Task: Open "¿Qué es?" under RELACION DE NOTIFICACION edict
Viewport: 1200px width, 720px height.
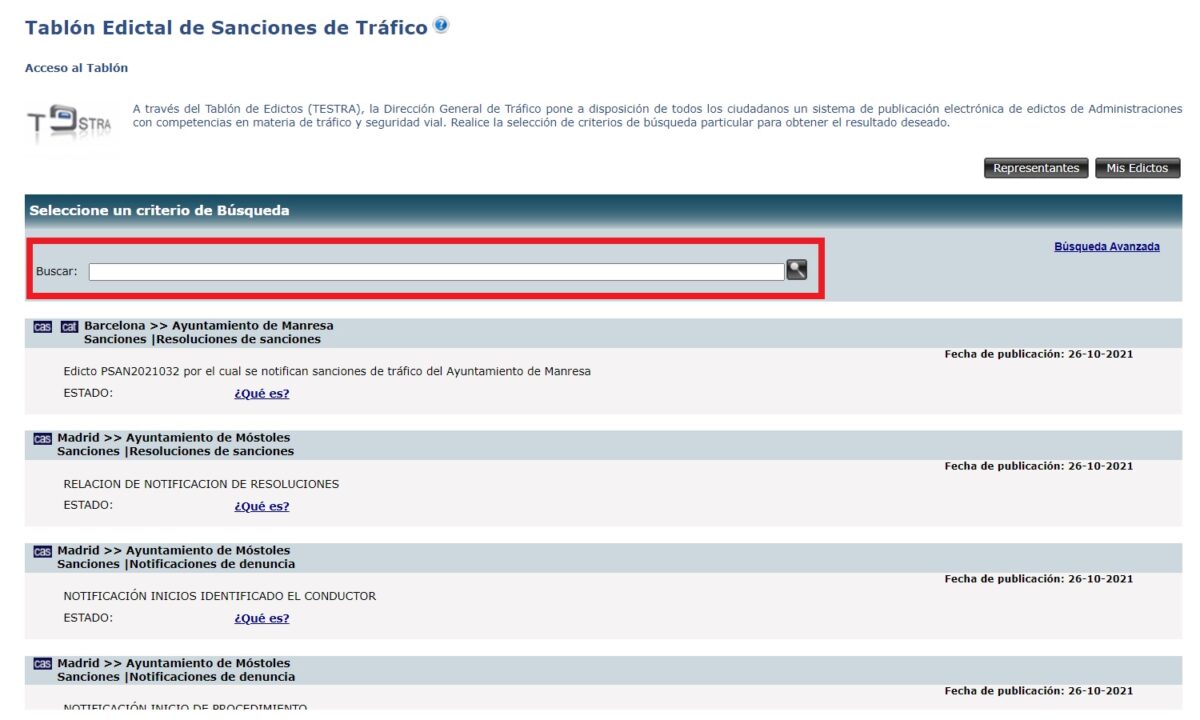Action: click(x=261, y=505)
